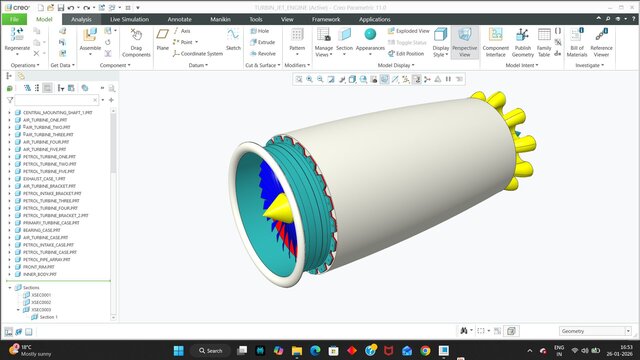Switch to the Analysis tab

[81, 19]
